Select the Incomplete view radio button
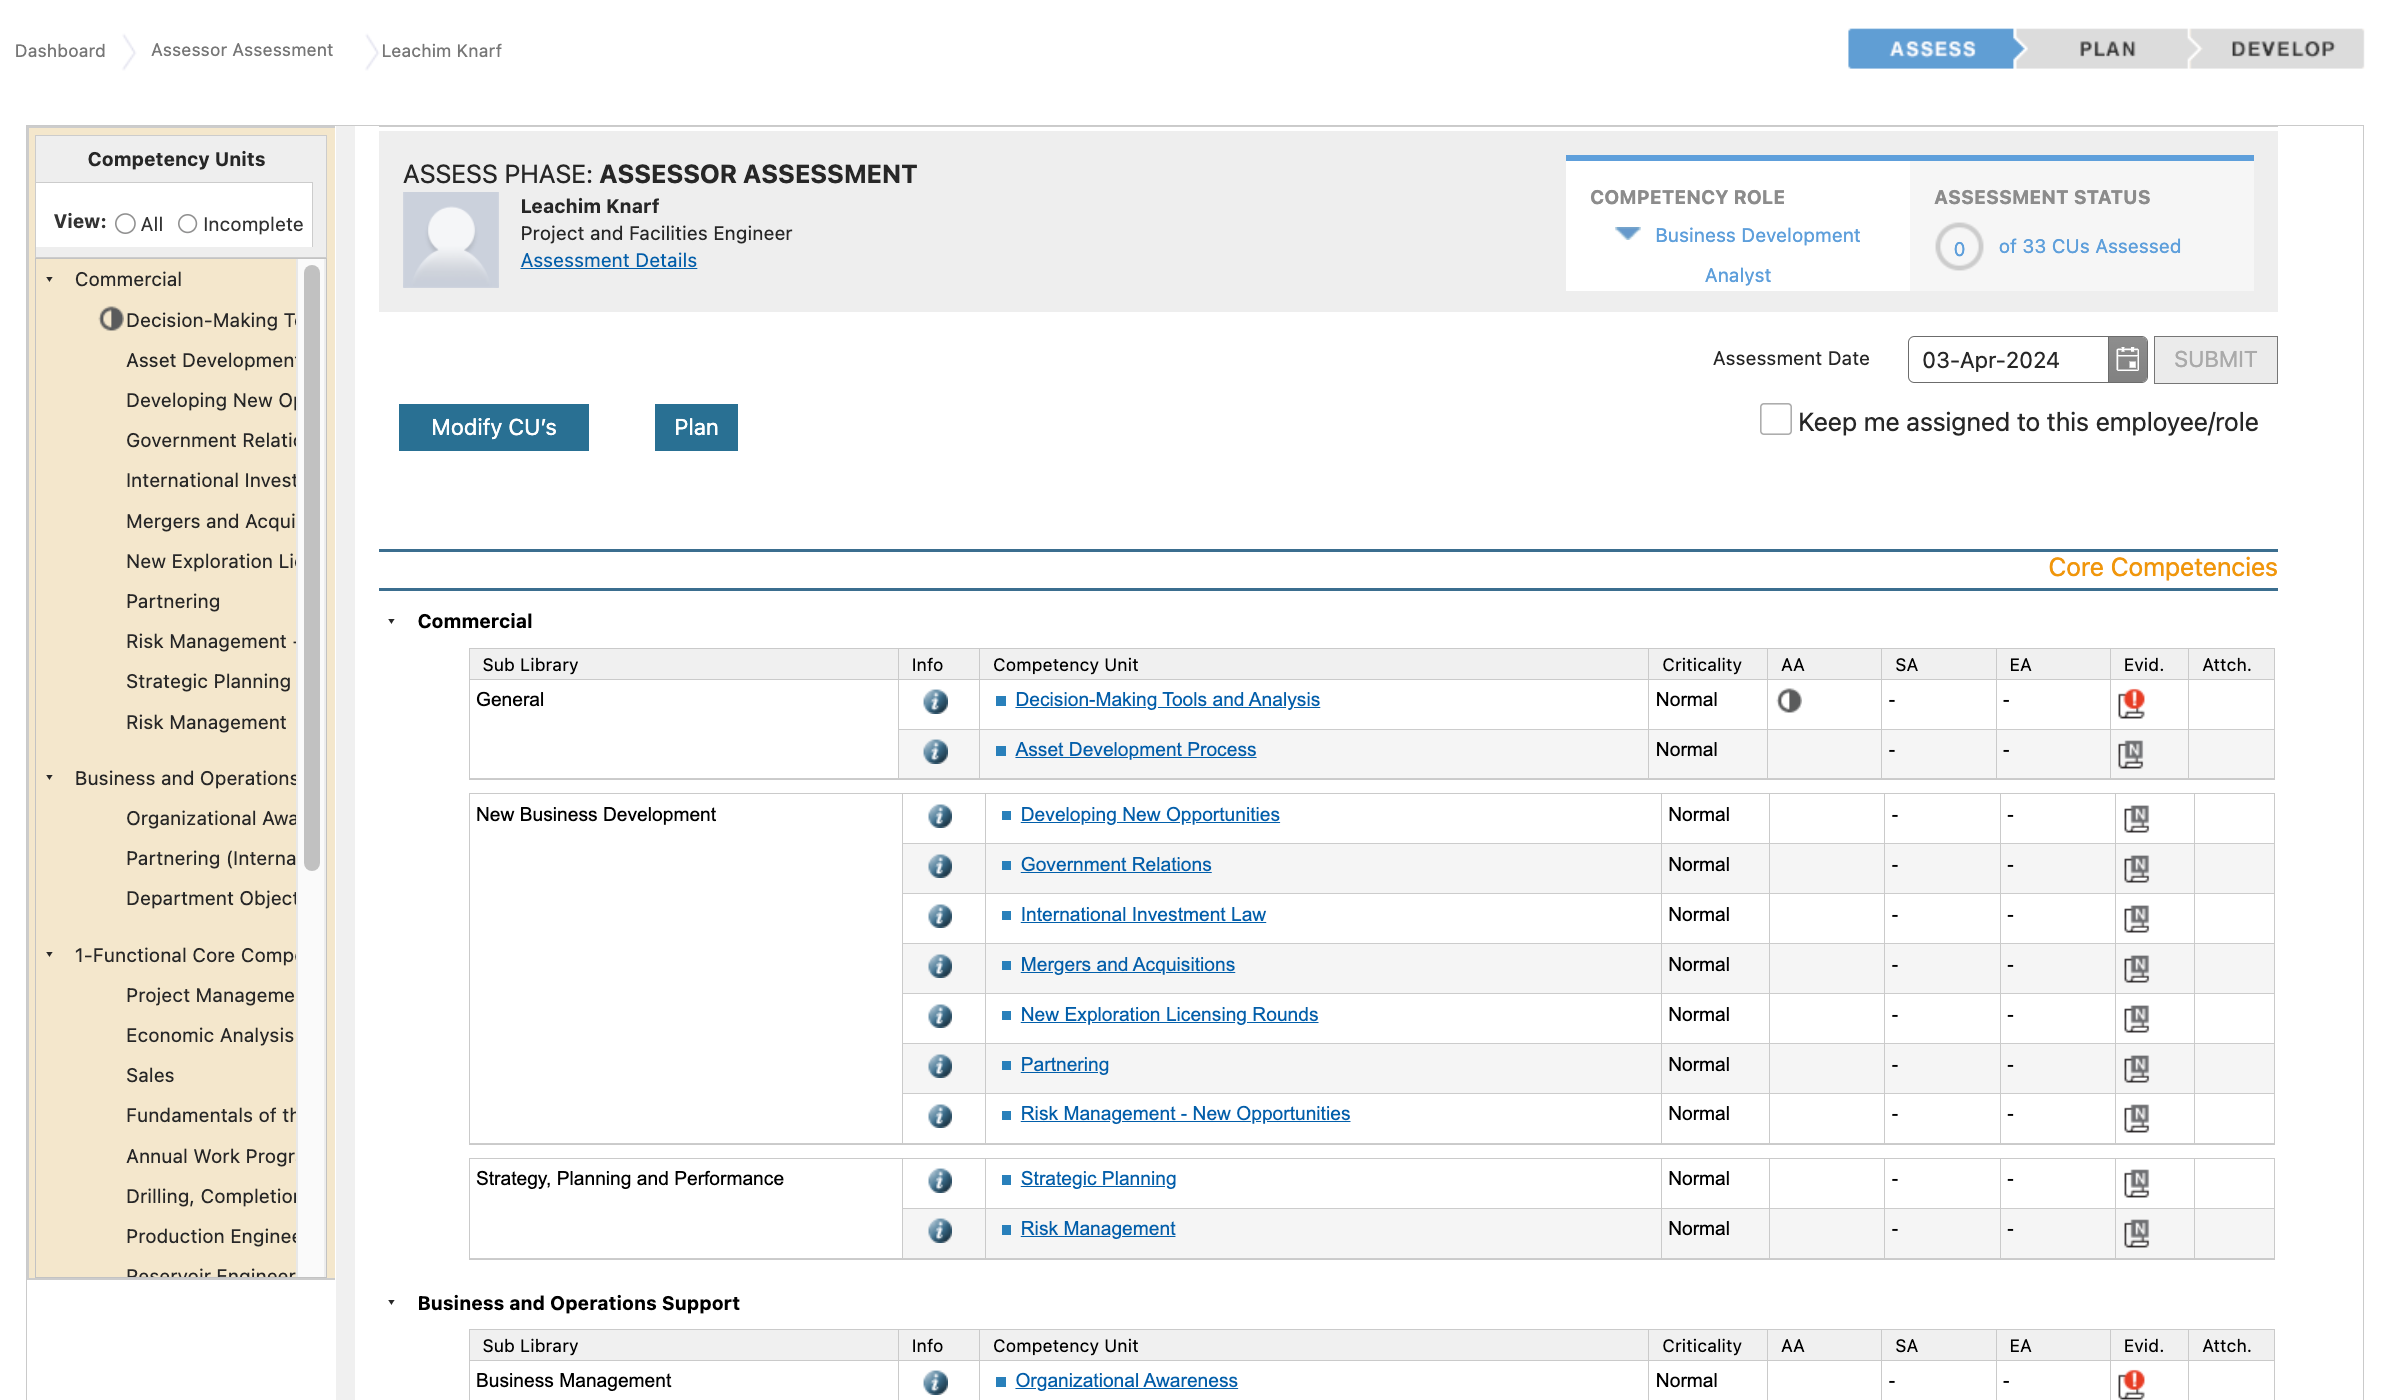 tap(188, 224)
